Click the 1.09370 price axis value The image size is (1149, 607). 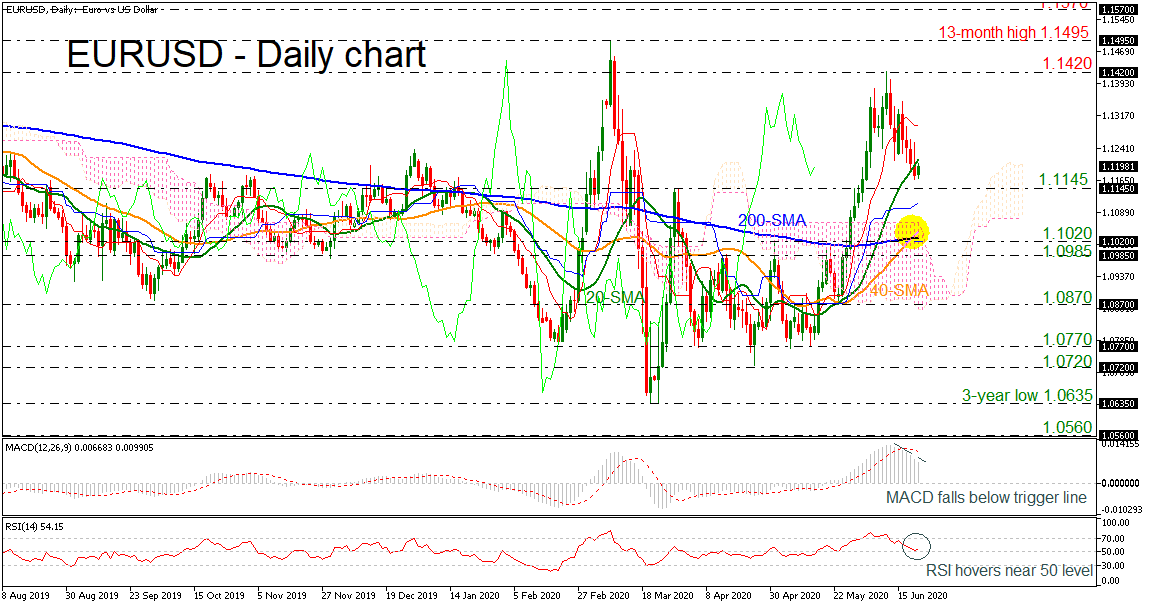pos(1117,276)
